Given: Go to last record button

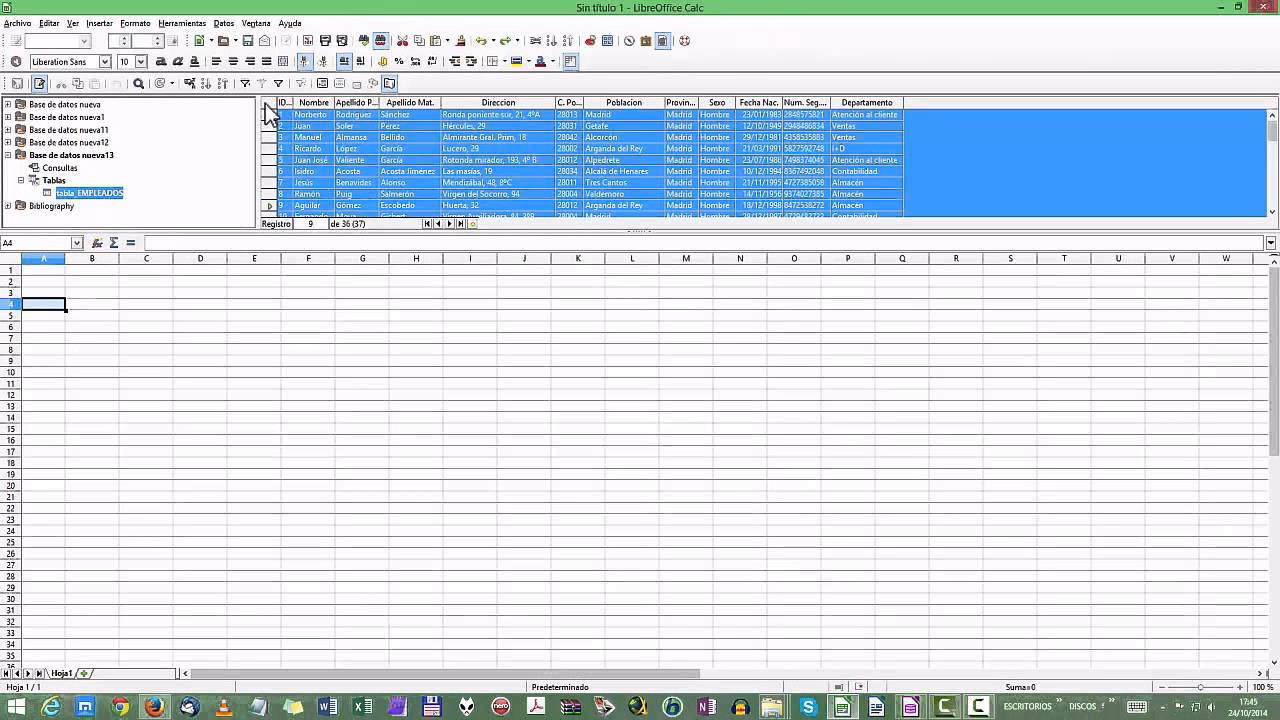Looking at the screenshot, I should (461, 224).
